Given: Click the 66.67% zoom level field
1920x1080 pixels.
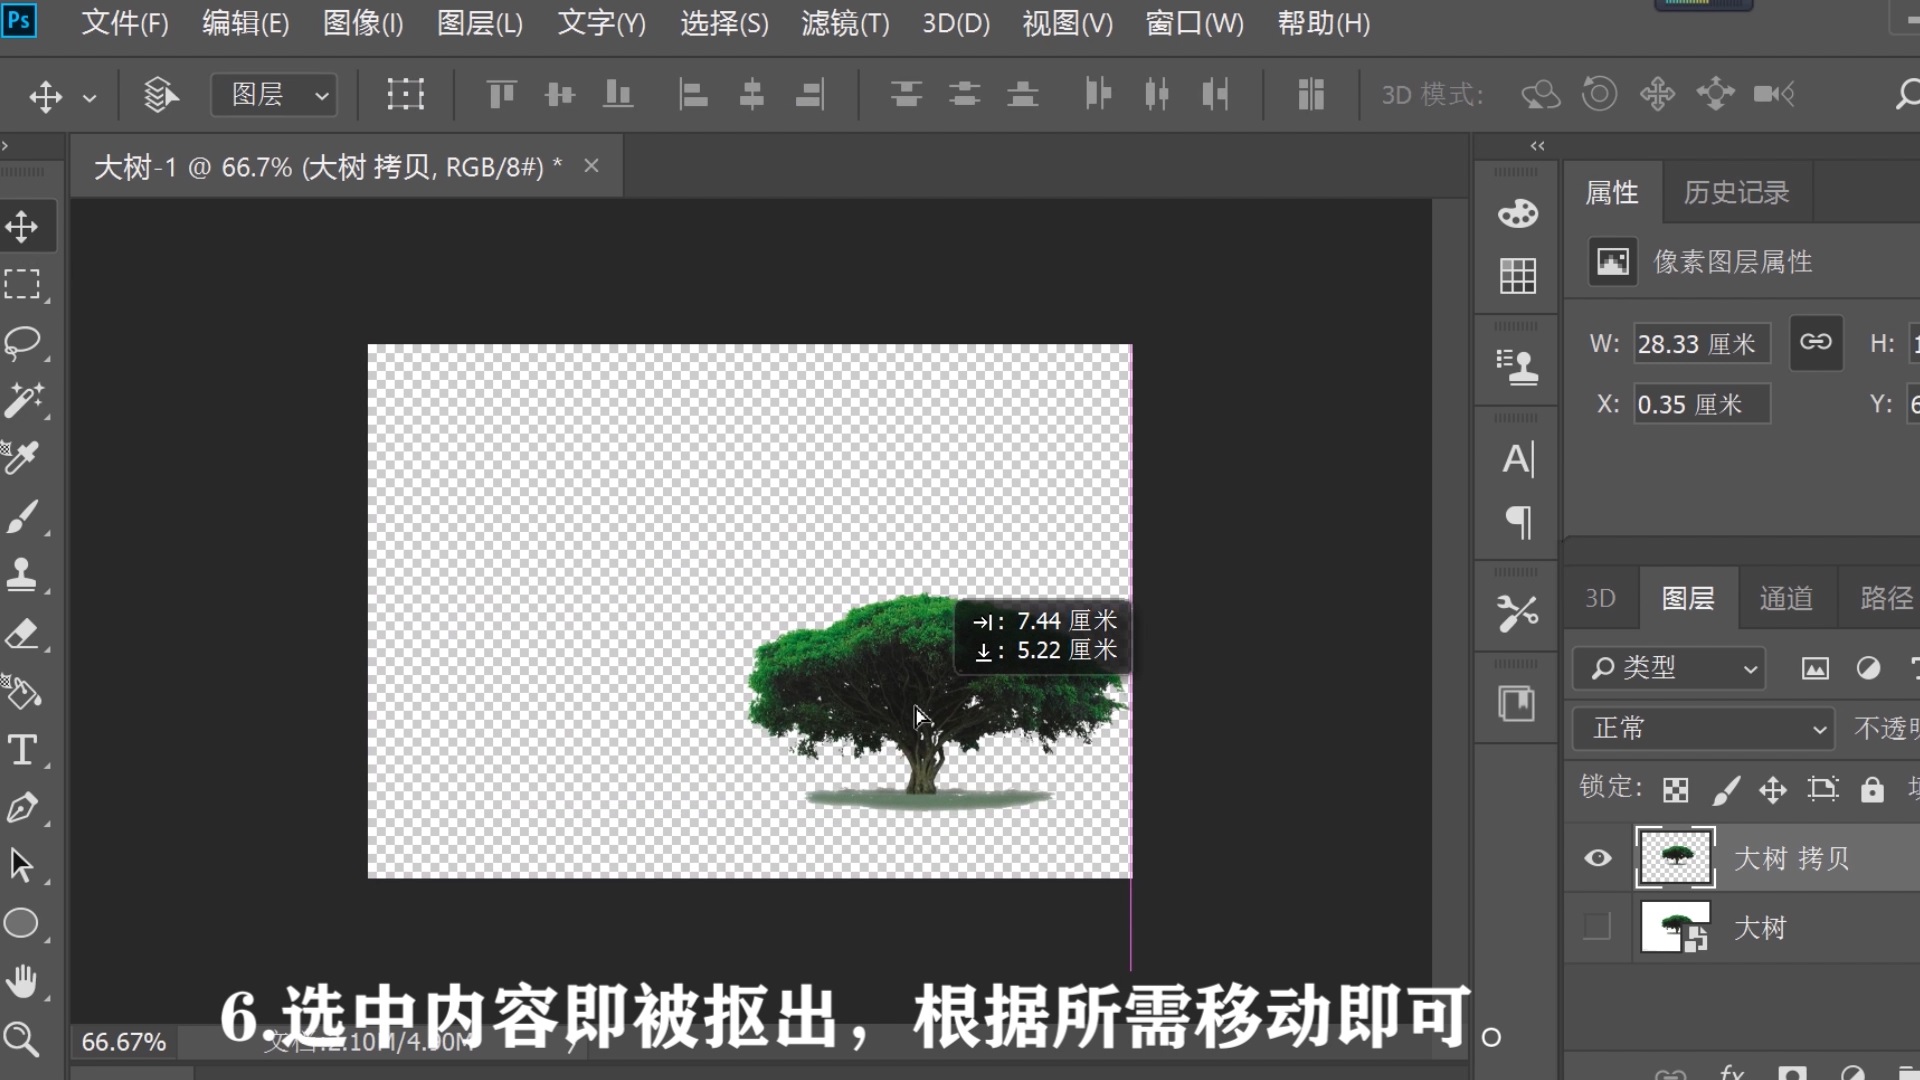Looking at the screenshot, I should (x=124, y=1042).
